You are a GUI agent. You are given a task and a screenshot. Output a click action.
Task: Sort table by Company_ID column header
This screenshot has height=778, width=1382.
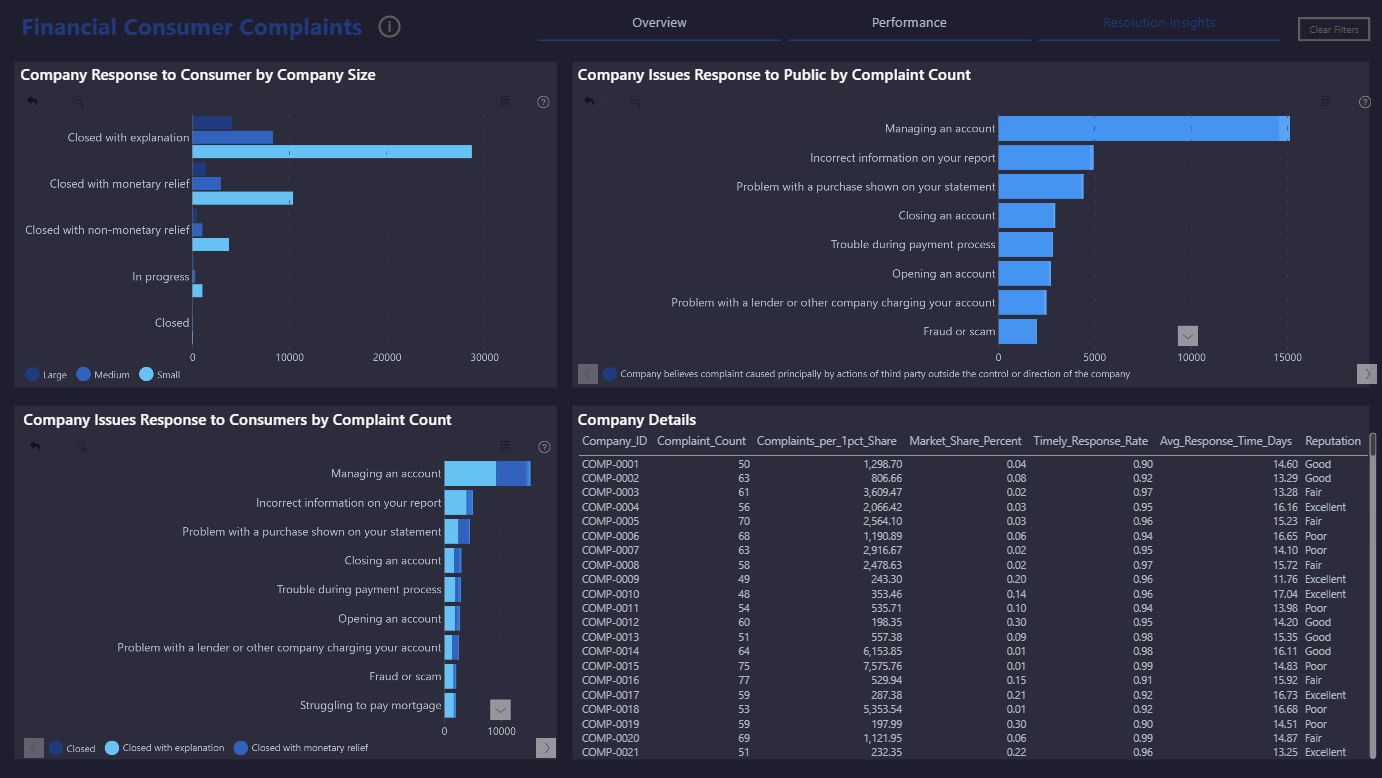[614, 441]
